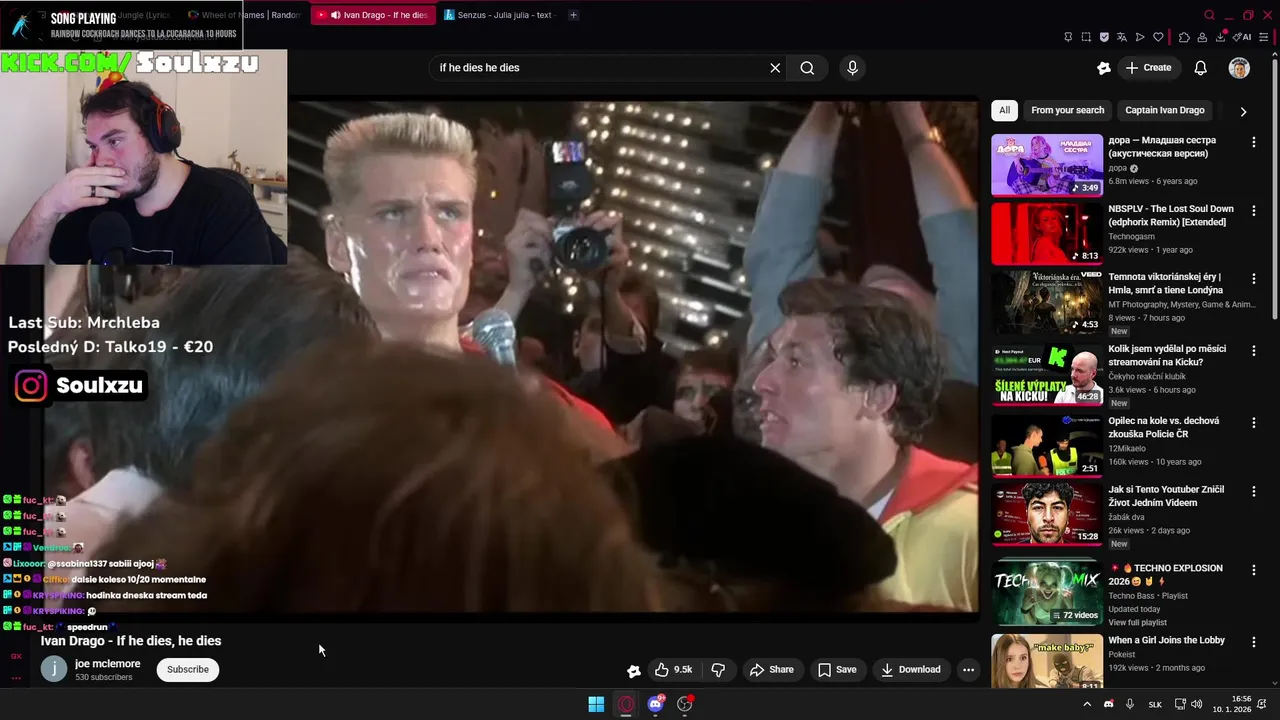Like the video with thumbs up

click(x=673, y=670)
